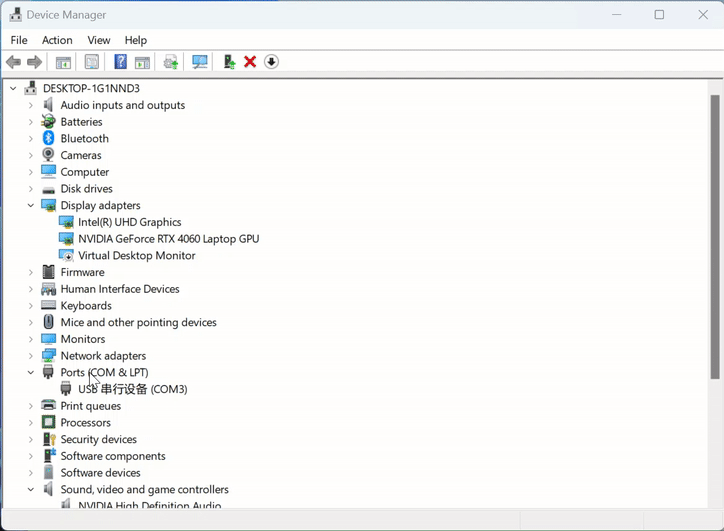The height and width of the screenshot is (531, 724).
Task: Select the Disk drives label
Action: click(x=86, y=188)
